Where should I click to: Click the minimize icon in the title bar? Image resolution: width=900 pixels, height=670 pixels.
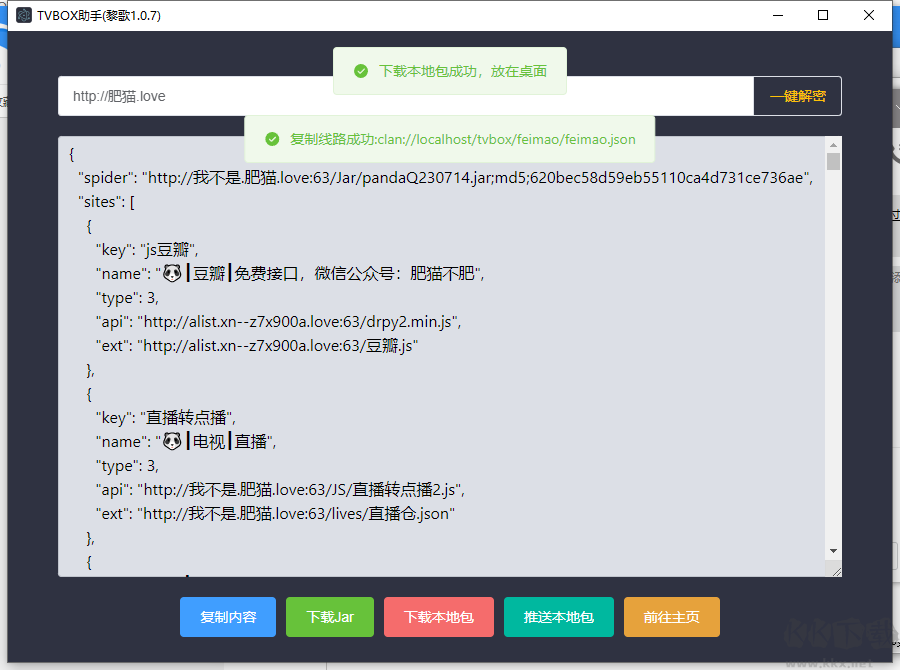pos(777,15)
